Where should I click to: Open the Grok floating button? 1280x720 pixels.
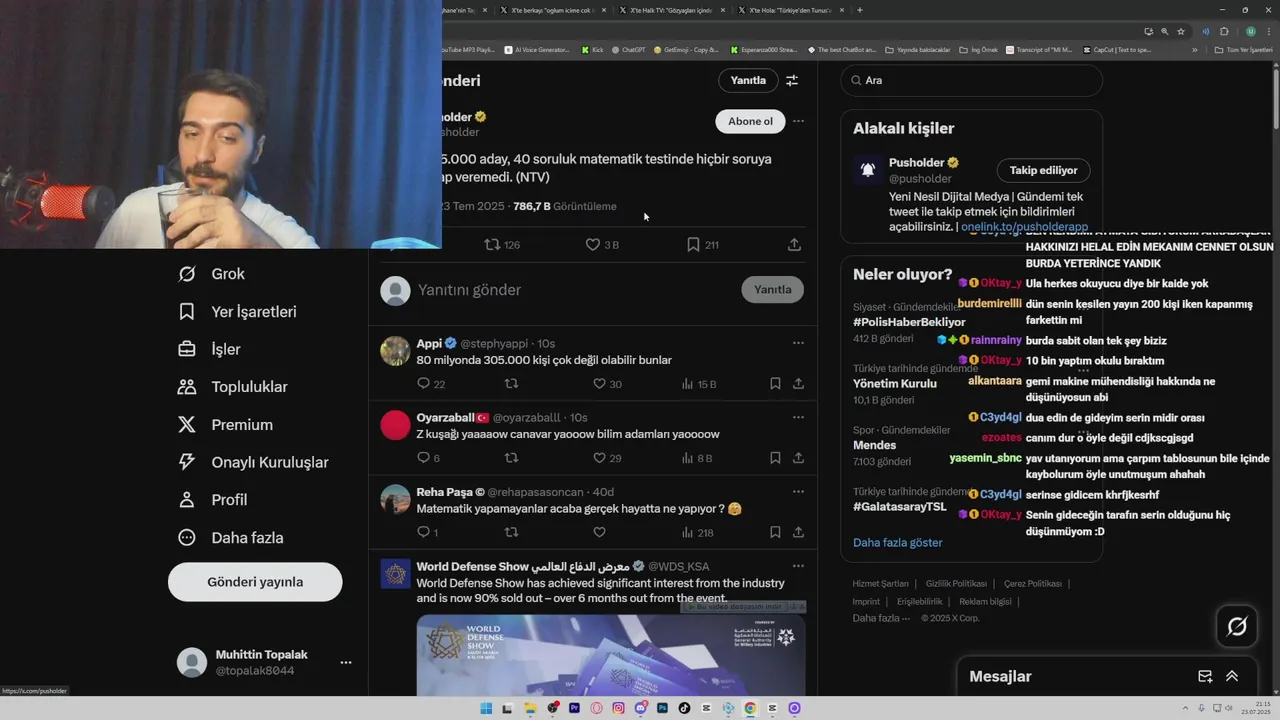coord(1237,627)
